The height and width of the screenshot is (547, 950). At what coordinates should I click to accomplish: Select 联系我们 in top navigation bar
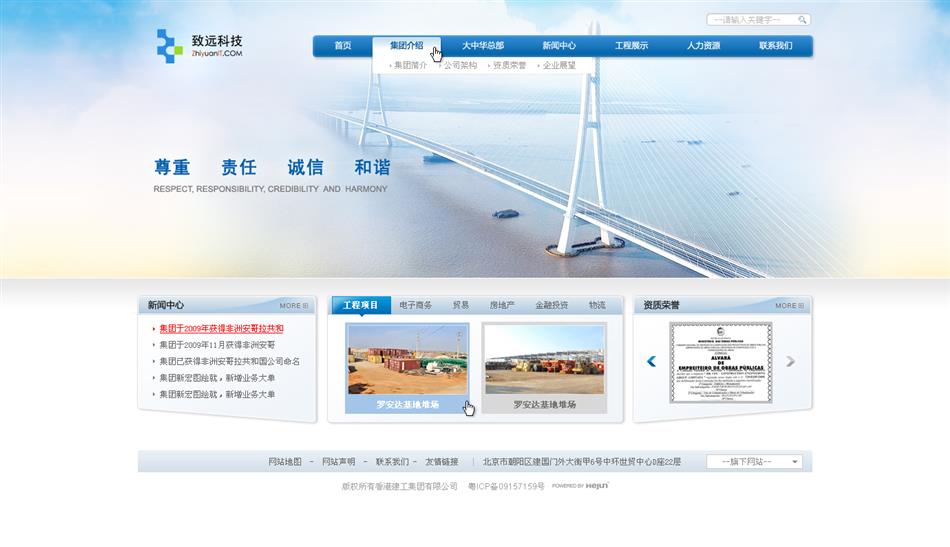tap(775, 46)
